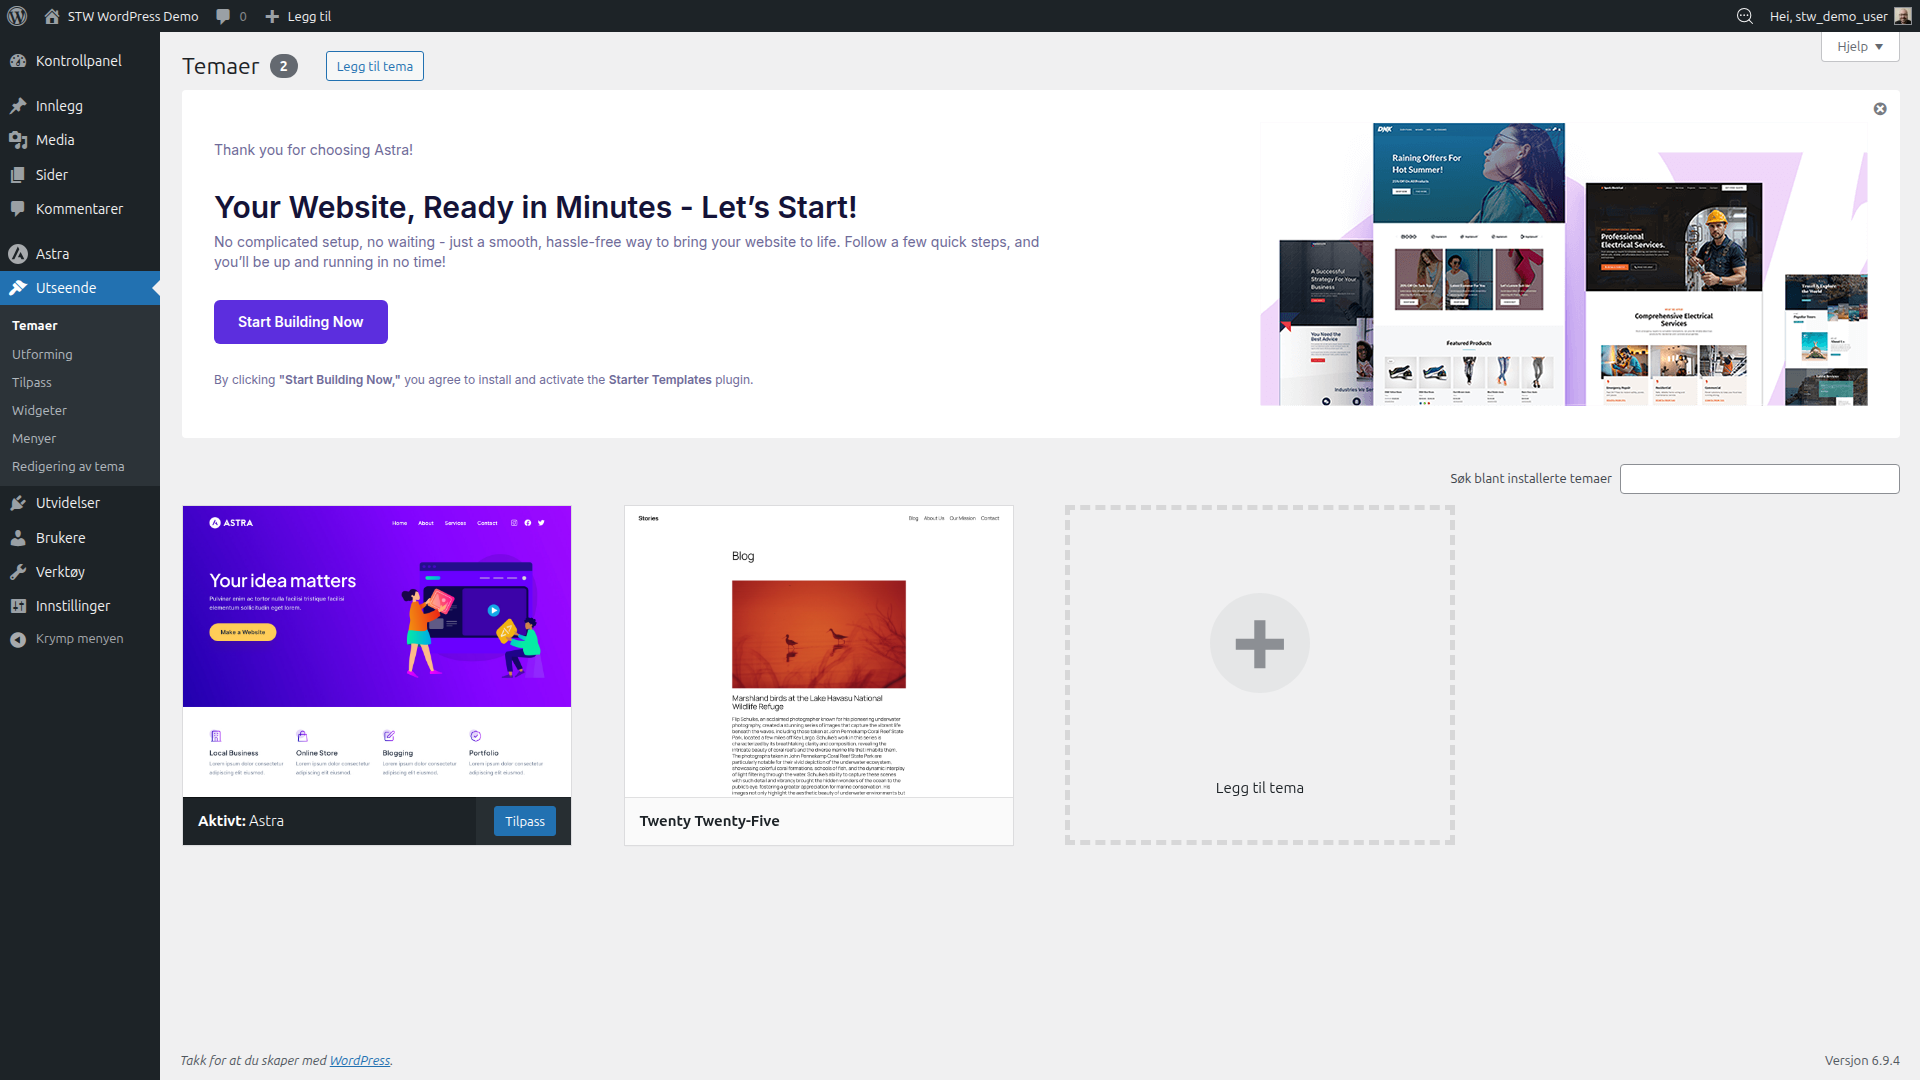Click the Verktøy wrench icon
1920x1080 pixels.
(x=18, y=572)
